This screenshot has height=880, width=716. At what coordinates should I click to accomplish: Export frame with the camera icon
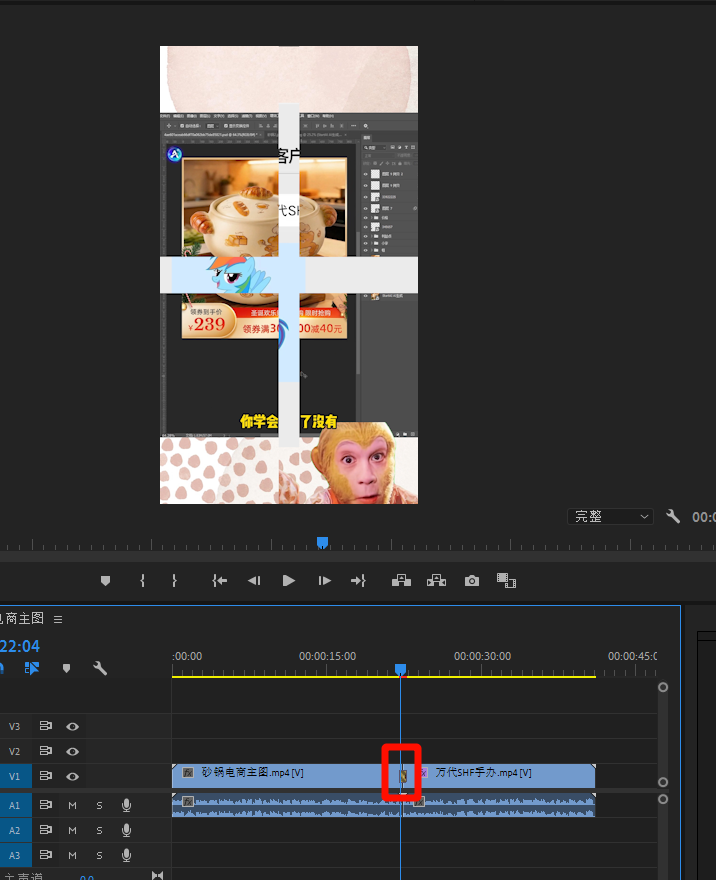(x=471, y=581)
